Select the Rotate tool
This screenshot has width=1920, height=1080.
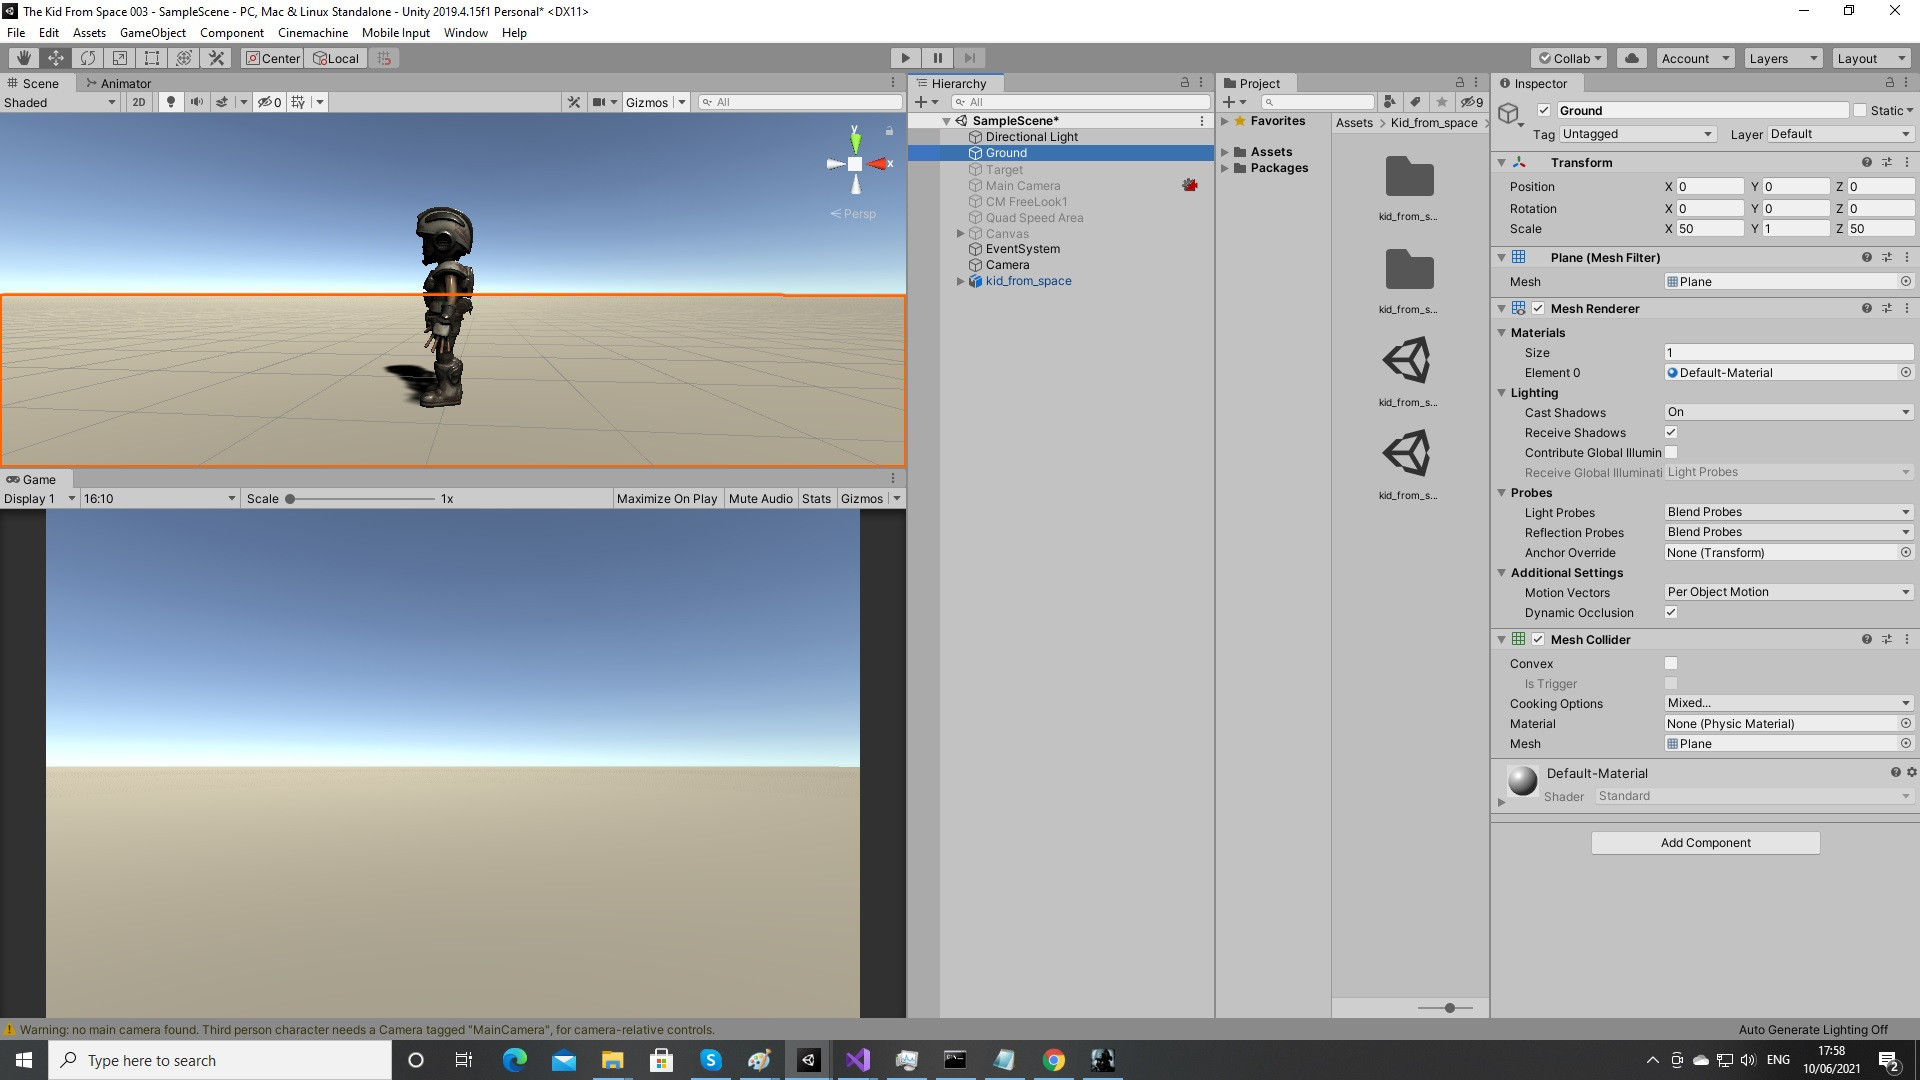click(88, 58)
